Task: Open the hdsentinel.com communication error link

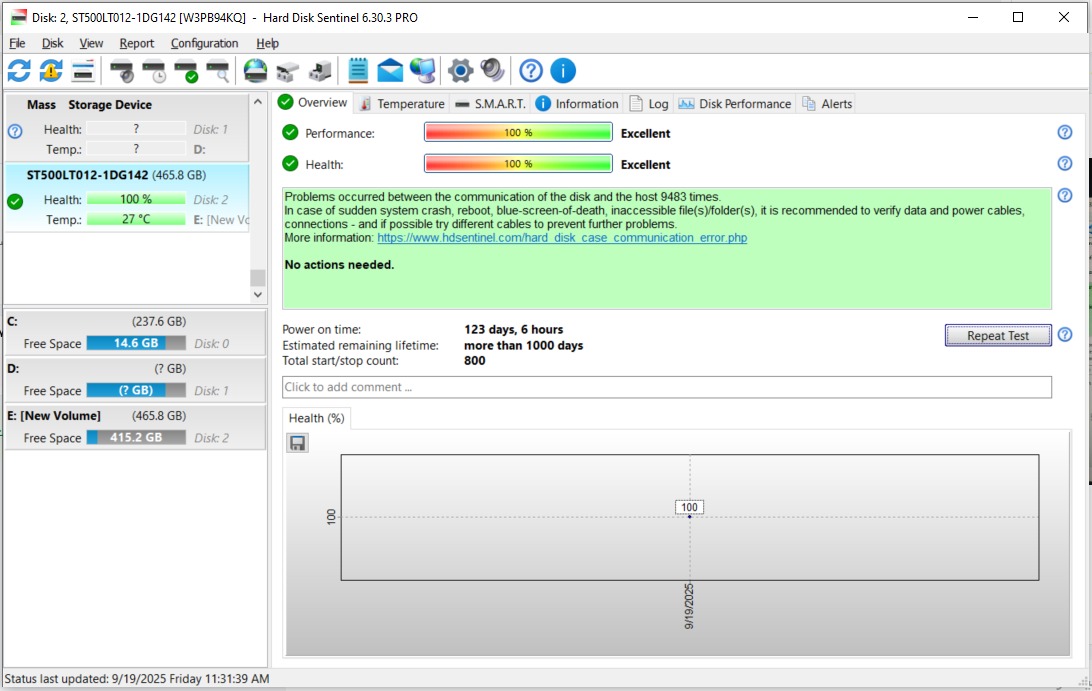Action: pyautogui.click(x=562, y=238)
